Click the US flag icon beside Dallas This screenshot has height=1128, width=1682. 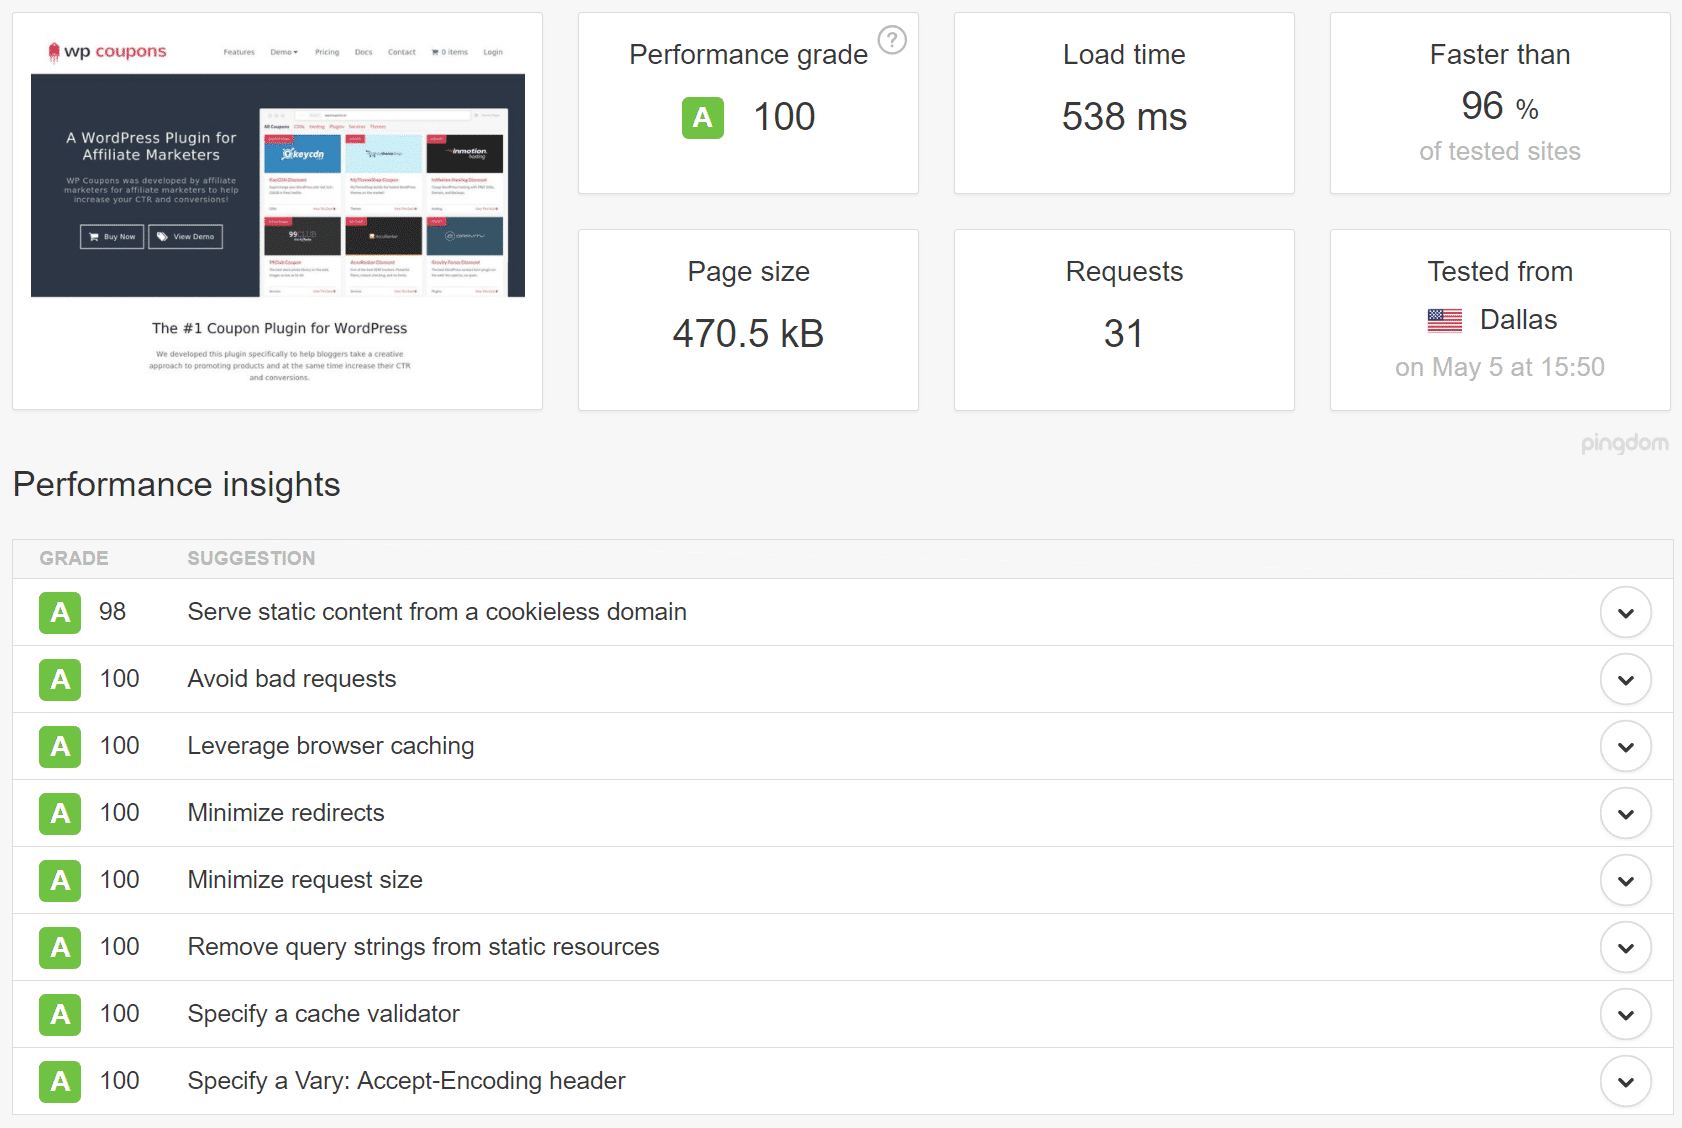(x=1444, y=320)
